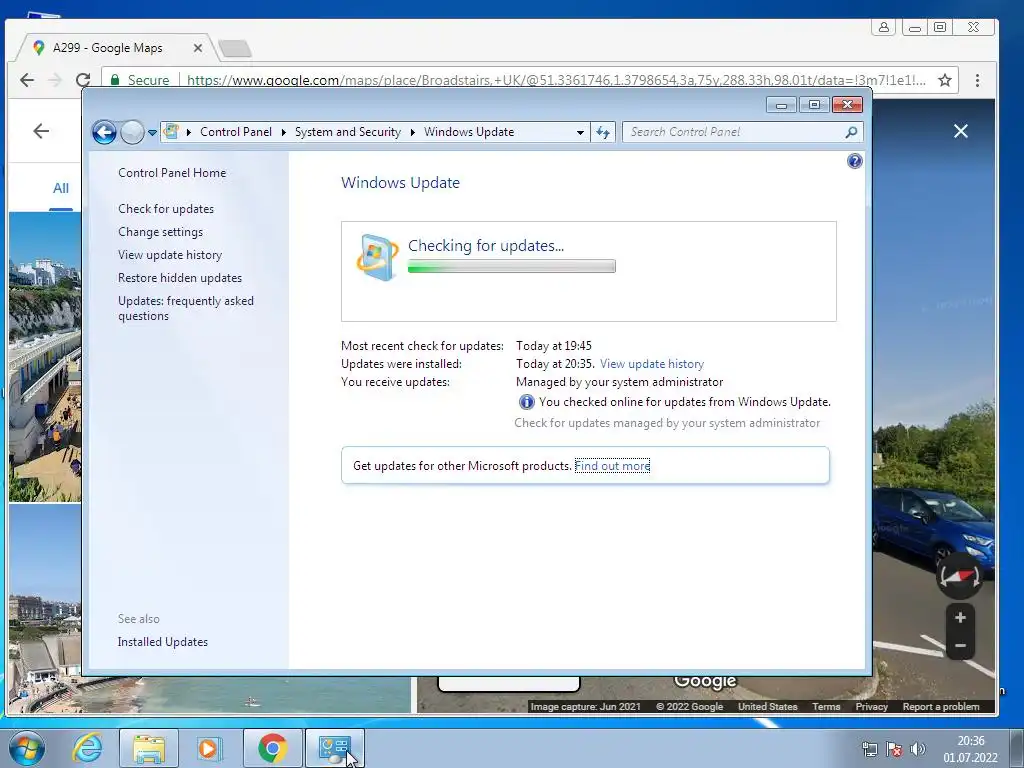Open Windows Media Player from the taskbar
Screen dimensions: 1024x768
click(210, 748)
